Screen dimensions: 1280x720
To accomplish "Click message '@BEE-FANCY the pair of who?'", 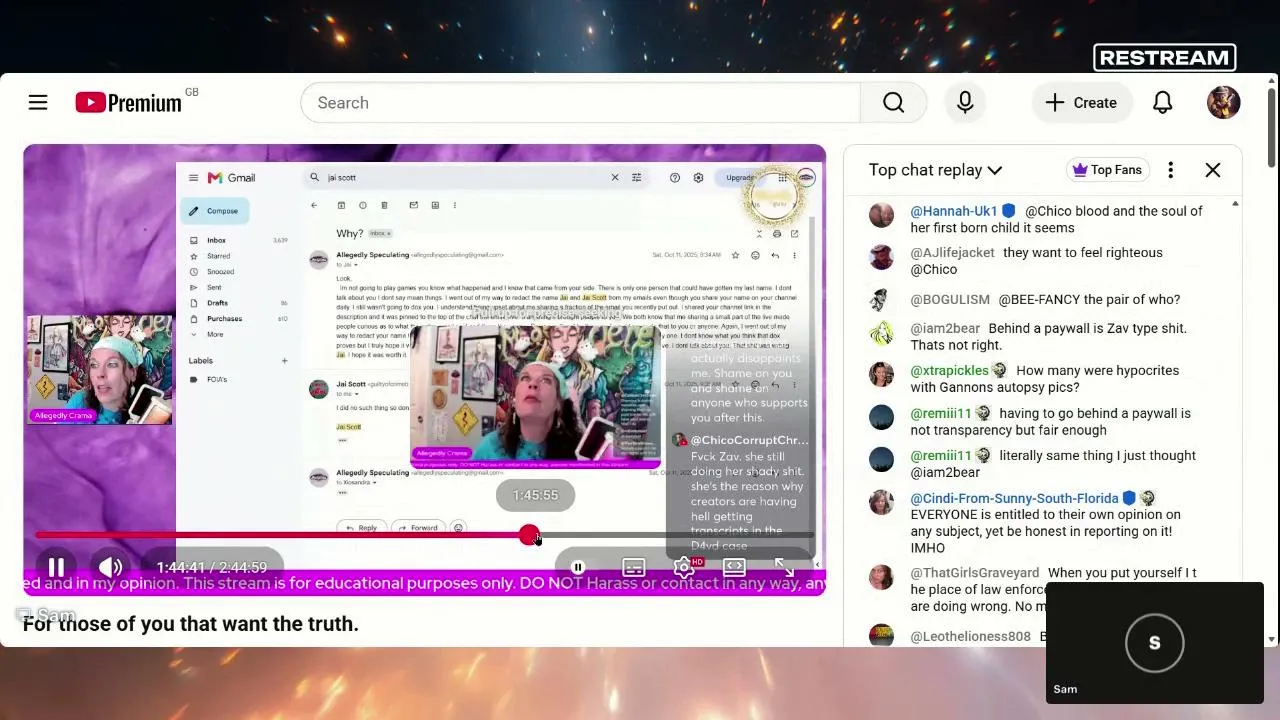I will pos(1089,300).
